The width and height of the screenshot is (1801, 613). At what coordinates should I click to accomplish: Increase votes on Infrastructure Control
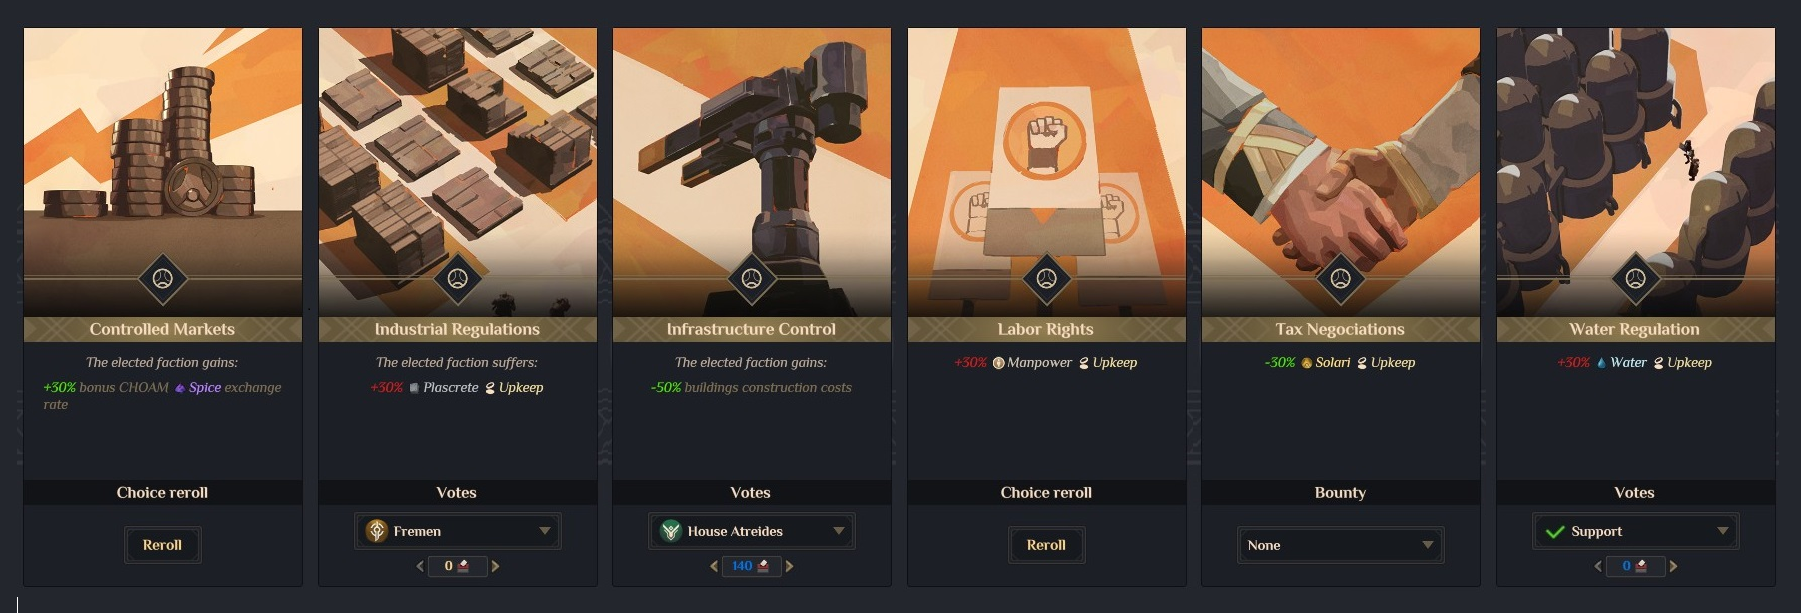pyautogui.click(x=789, y=566)
